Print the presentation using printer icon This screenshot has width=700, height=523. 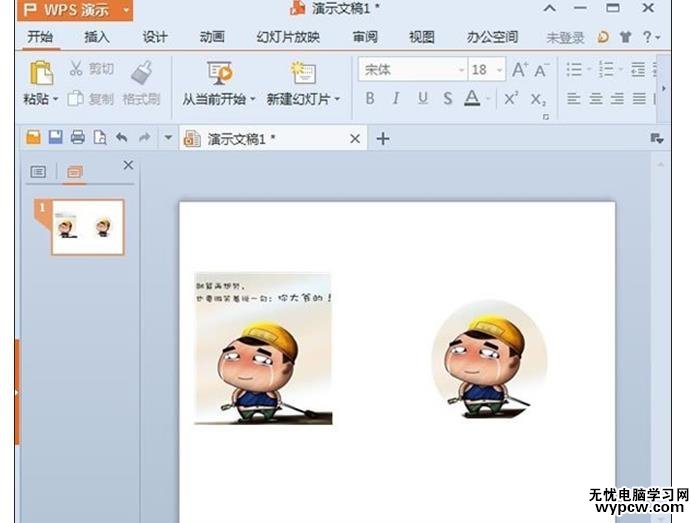pyautogui.click(x=77, y=137)
